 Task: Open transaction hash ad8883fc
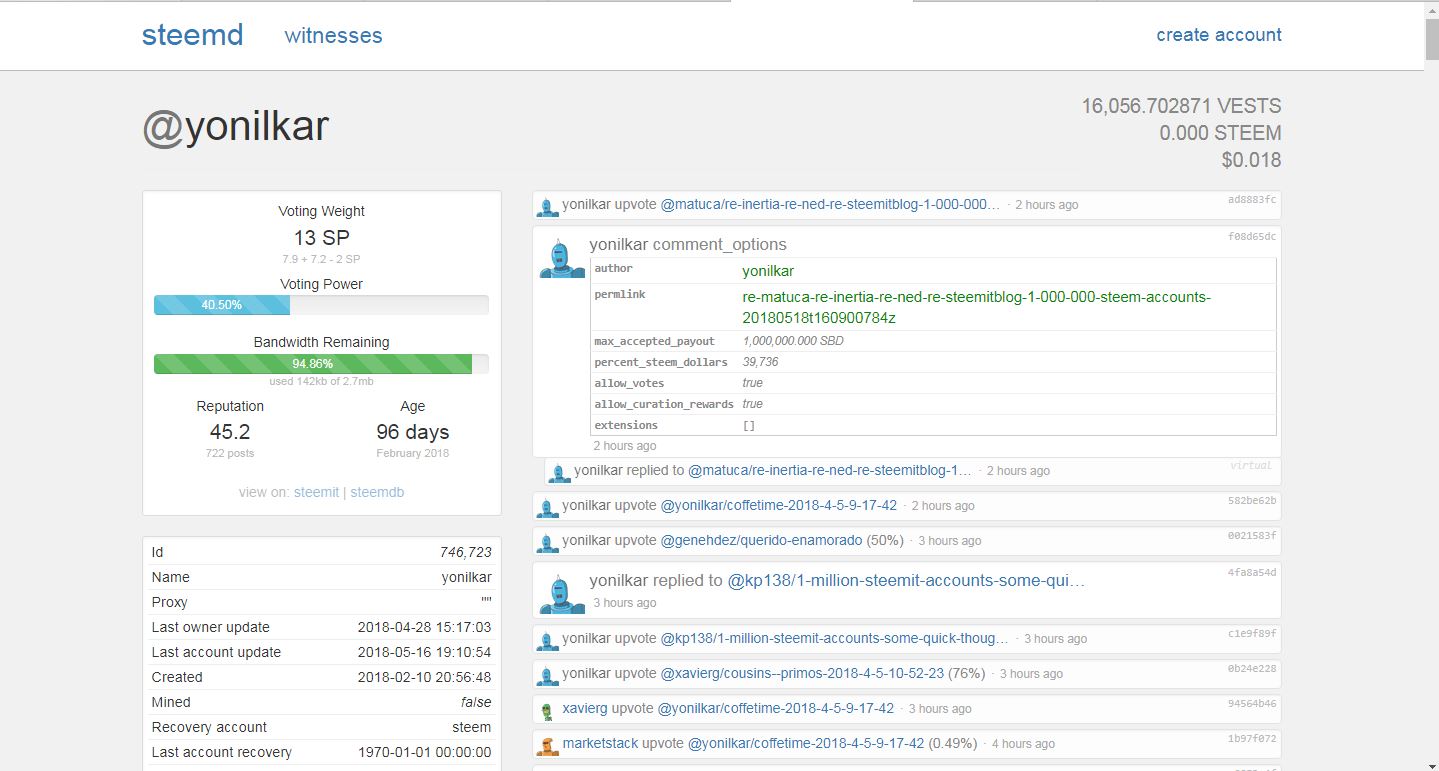[x=1252, y=200]
